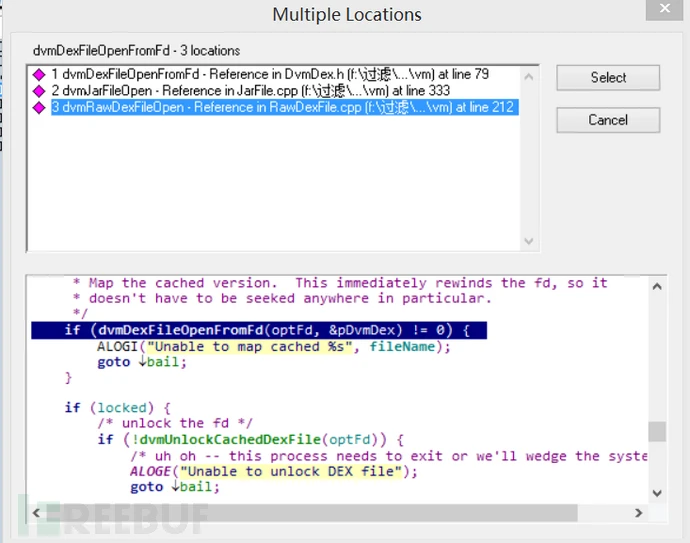Select the DvmDex.h line 79 reference entry
690x543 pixels.
tap(270, 74)
